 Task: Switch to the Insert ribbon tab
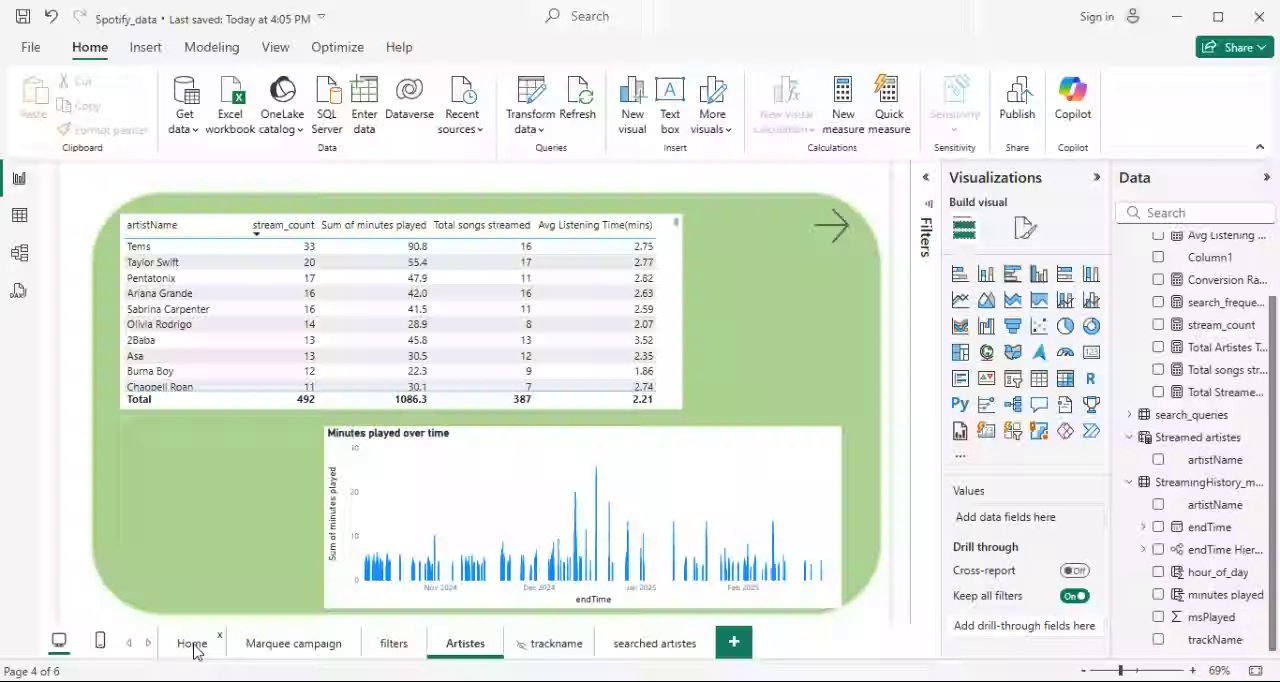[x=145, y=47]
